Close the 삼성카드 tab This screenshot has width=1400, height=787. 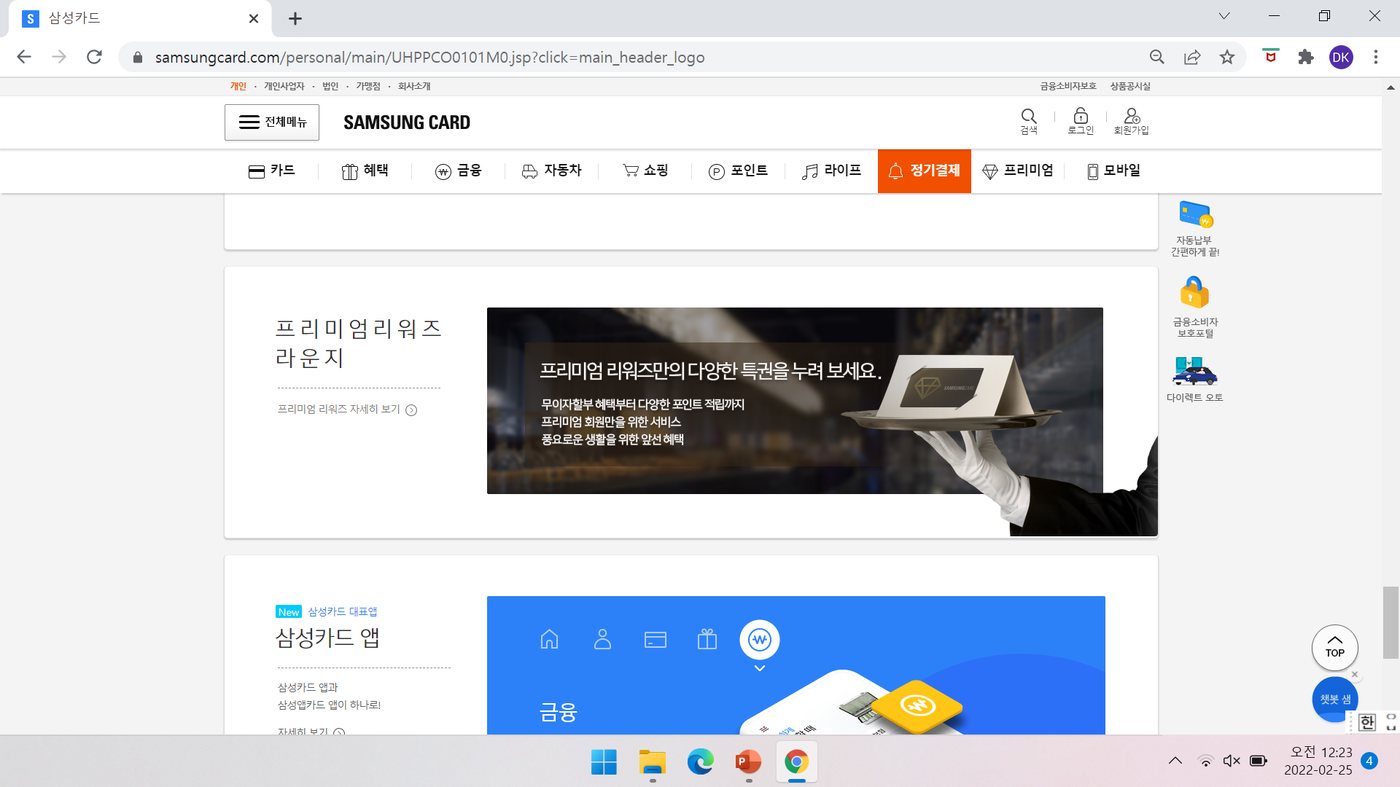[x=254, y=18]
